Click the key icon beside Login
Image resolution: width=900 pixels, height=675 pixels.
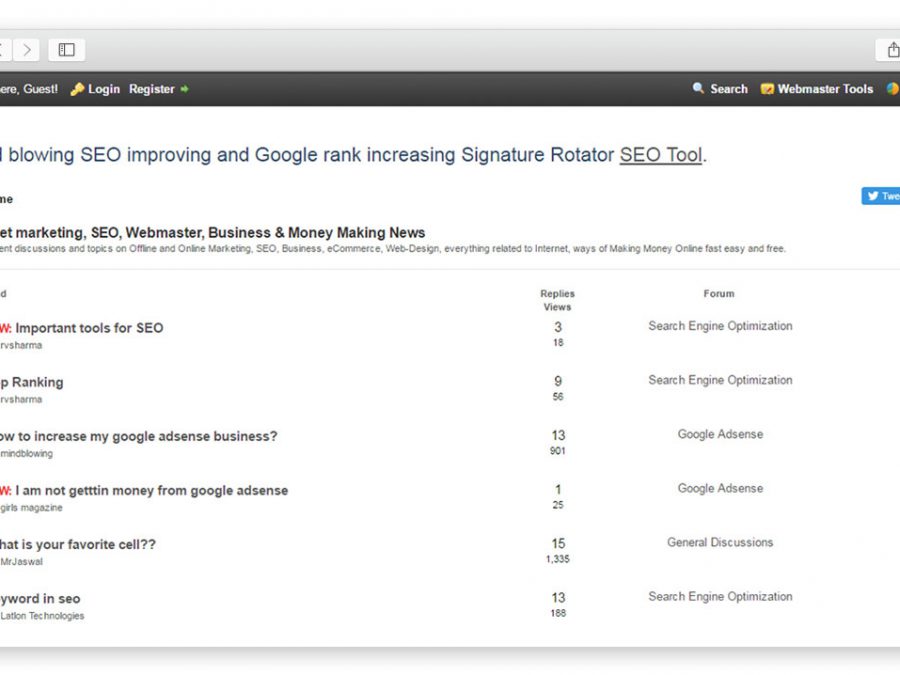pos(77,89)
